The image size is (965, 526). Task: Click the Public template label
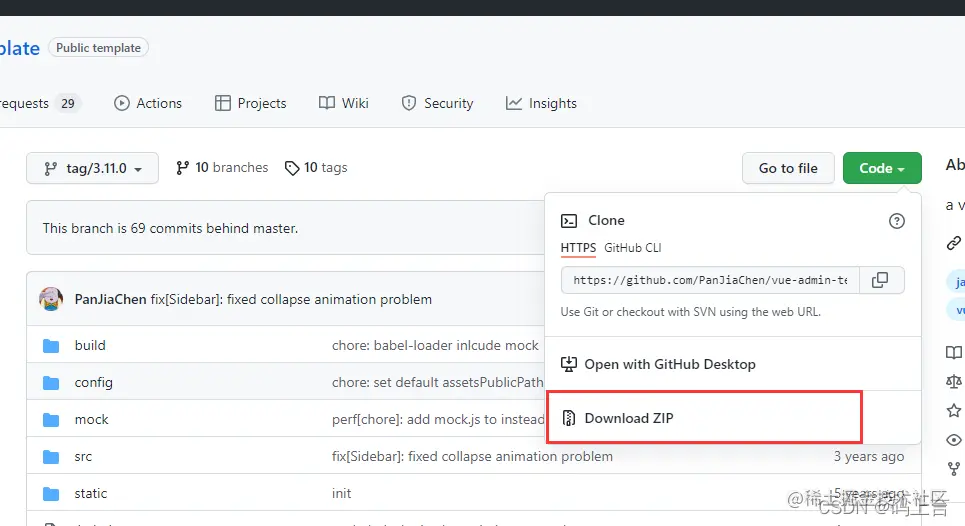(98, 48)
